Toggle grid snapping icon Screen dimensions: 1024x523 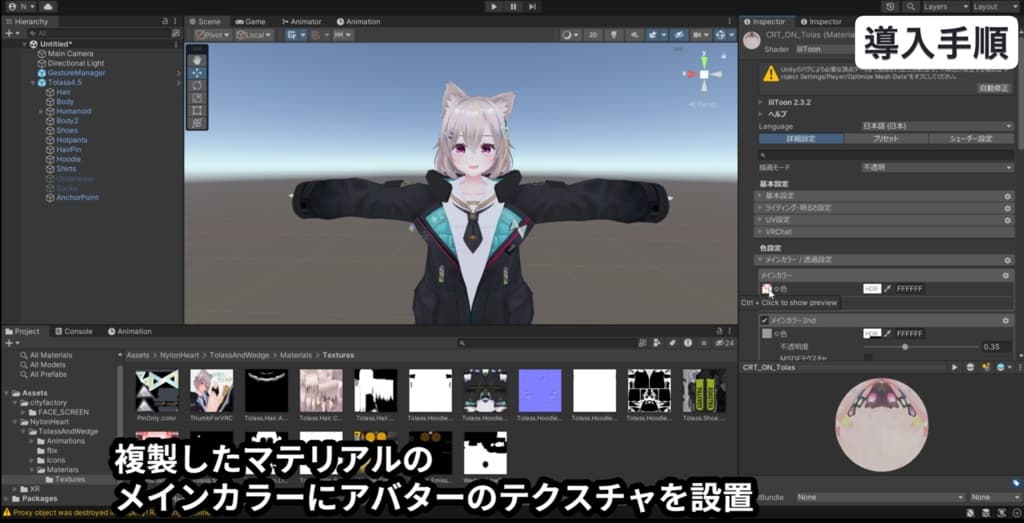tap(293, 35)
